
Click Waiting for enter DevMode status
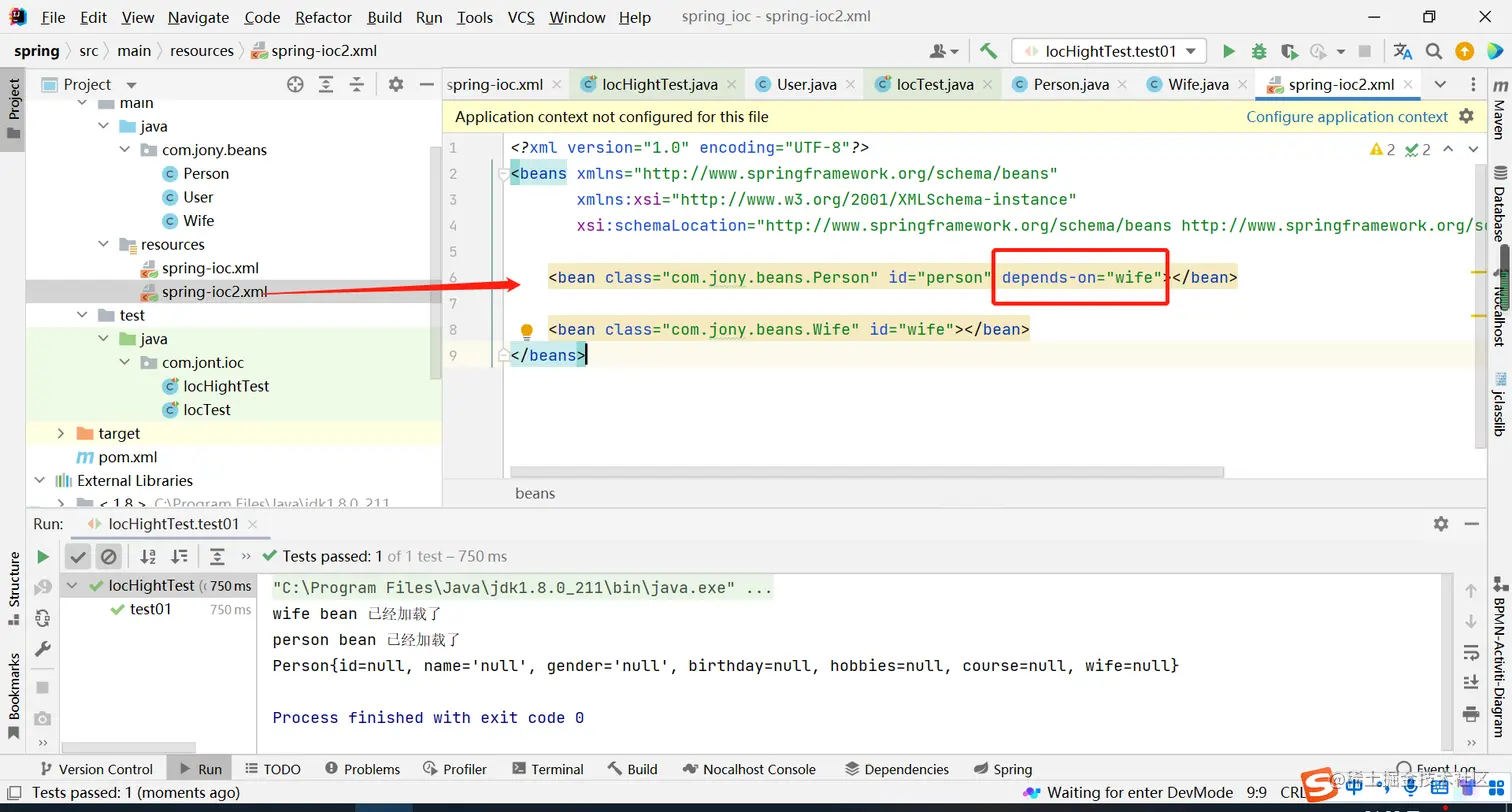tap(1130, 792)
